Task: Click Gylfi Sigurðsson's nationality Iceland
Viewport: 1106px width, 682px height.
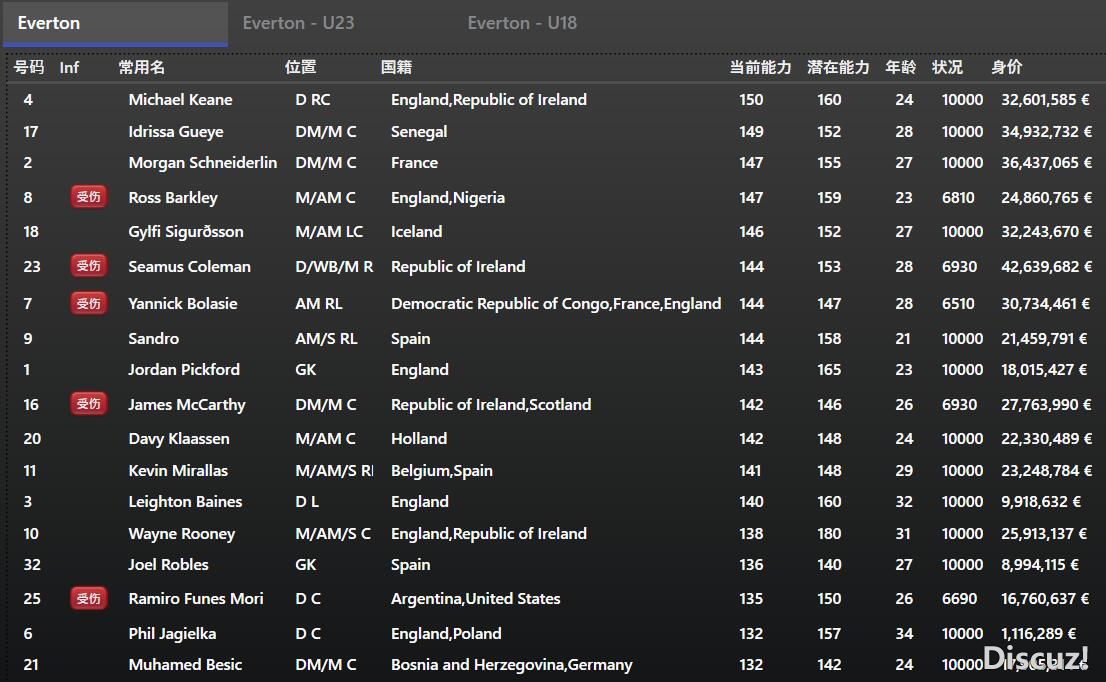Action: tap(416, 232)
